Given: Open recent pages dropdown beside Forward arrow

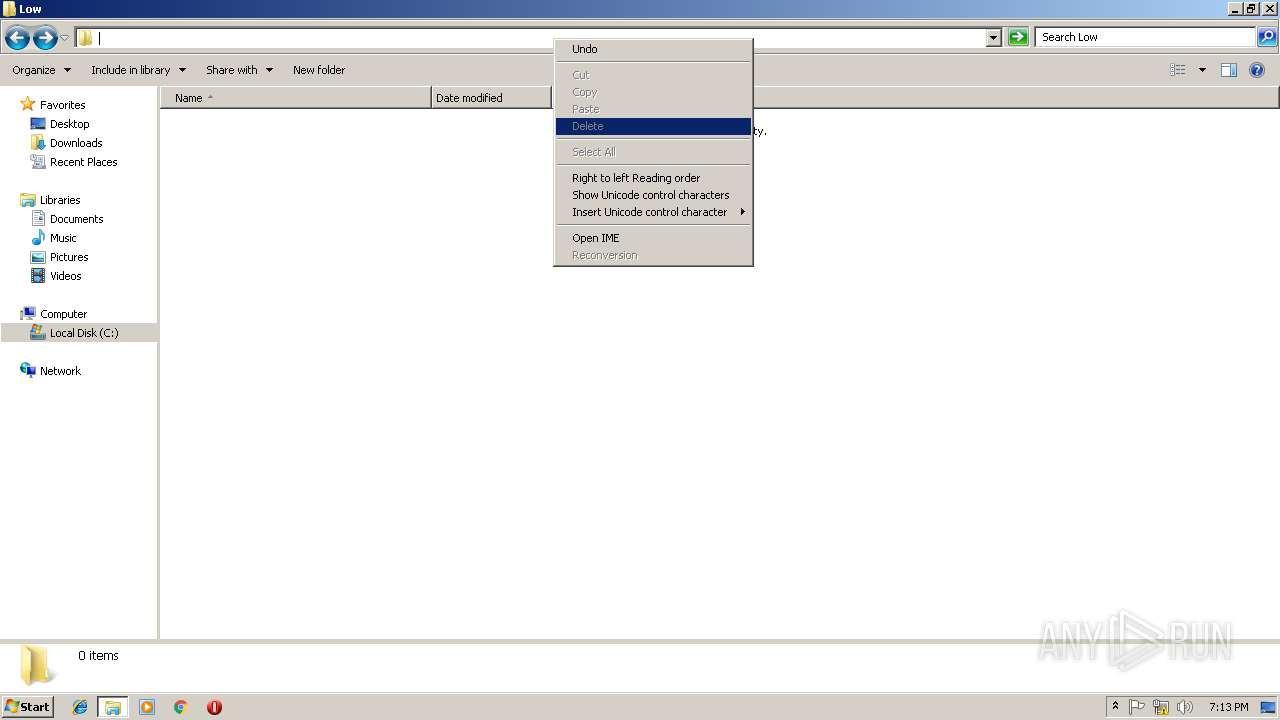Looking at the screenshot, I should 65,38.
